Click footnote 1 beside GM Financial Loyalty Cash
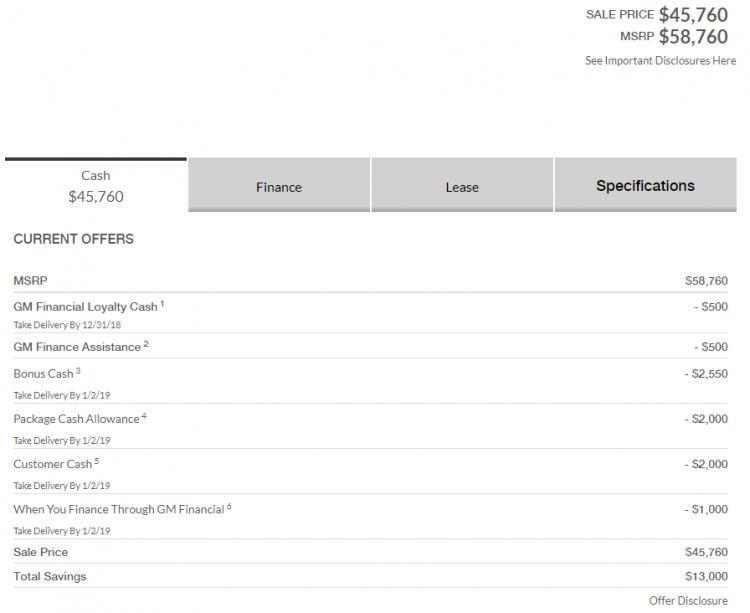The image size is (750, 613). click(162, 303)
